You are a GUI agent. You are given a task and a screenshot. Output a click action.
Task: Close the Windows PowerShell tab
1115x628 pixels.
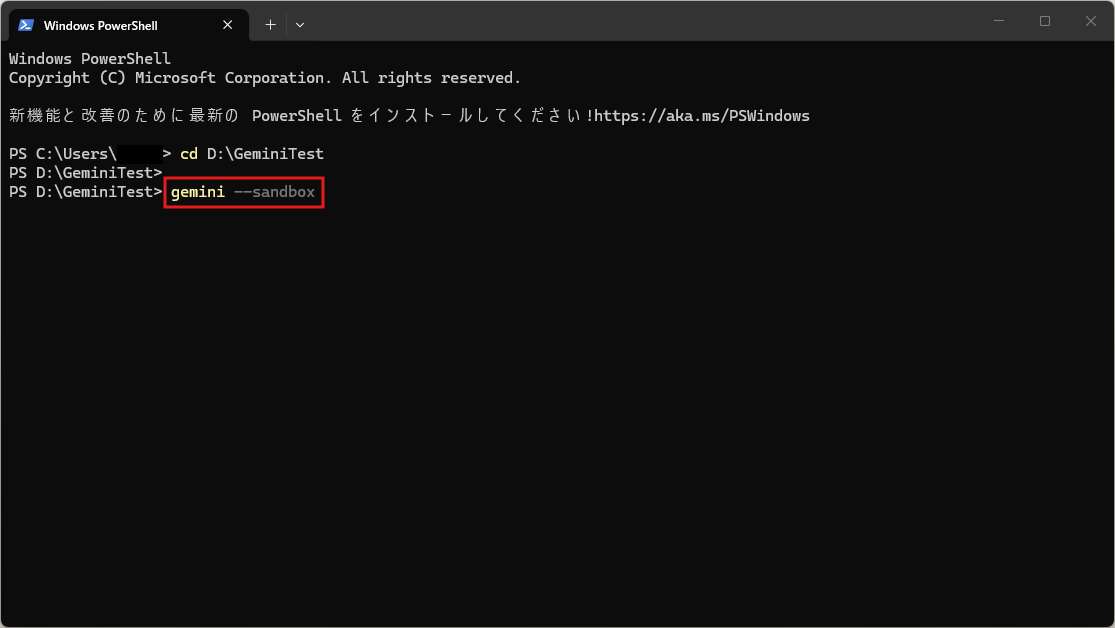click(230, 25)
